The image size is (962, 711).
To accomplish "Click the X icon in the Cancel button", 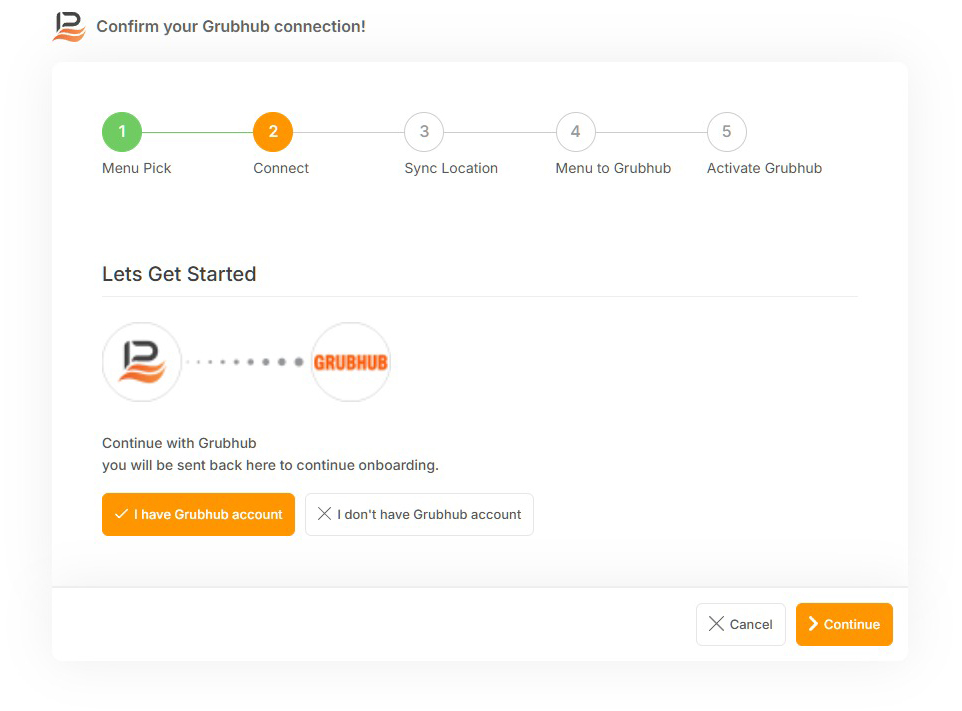I will [x=716, y=624].
